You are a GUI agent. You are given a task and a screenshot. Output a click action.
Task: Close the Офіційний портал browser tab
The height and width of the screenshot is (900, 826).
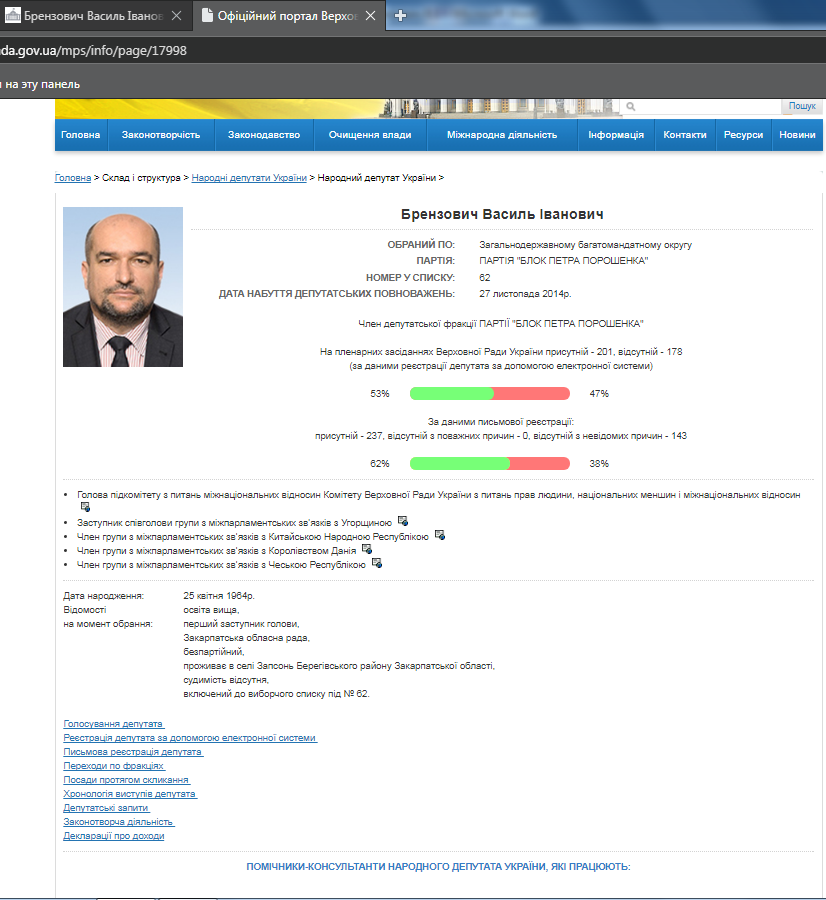coord(371,16)
